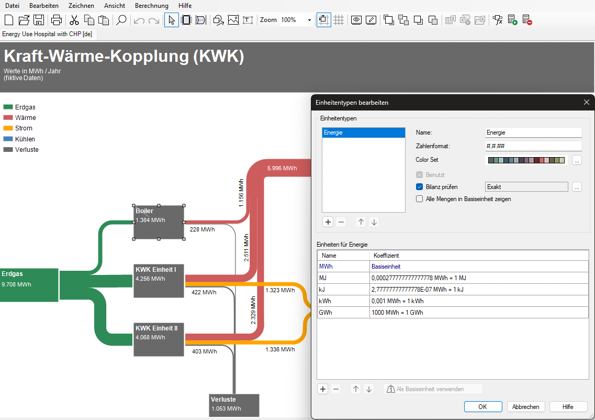Image resolution: width=595 pixels, height=420 pixels.
Task: Redo the last undone action
Action: (x=154, y=20)
